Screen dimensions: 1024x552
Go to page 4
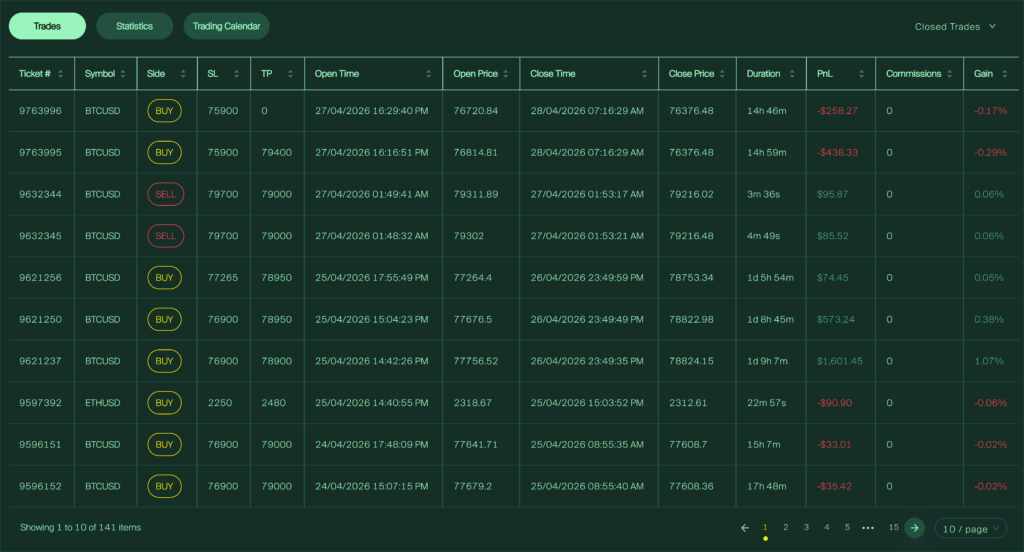tap(827, 527)
